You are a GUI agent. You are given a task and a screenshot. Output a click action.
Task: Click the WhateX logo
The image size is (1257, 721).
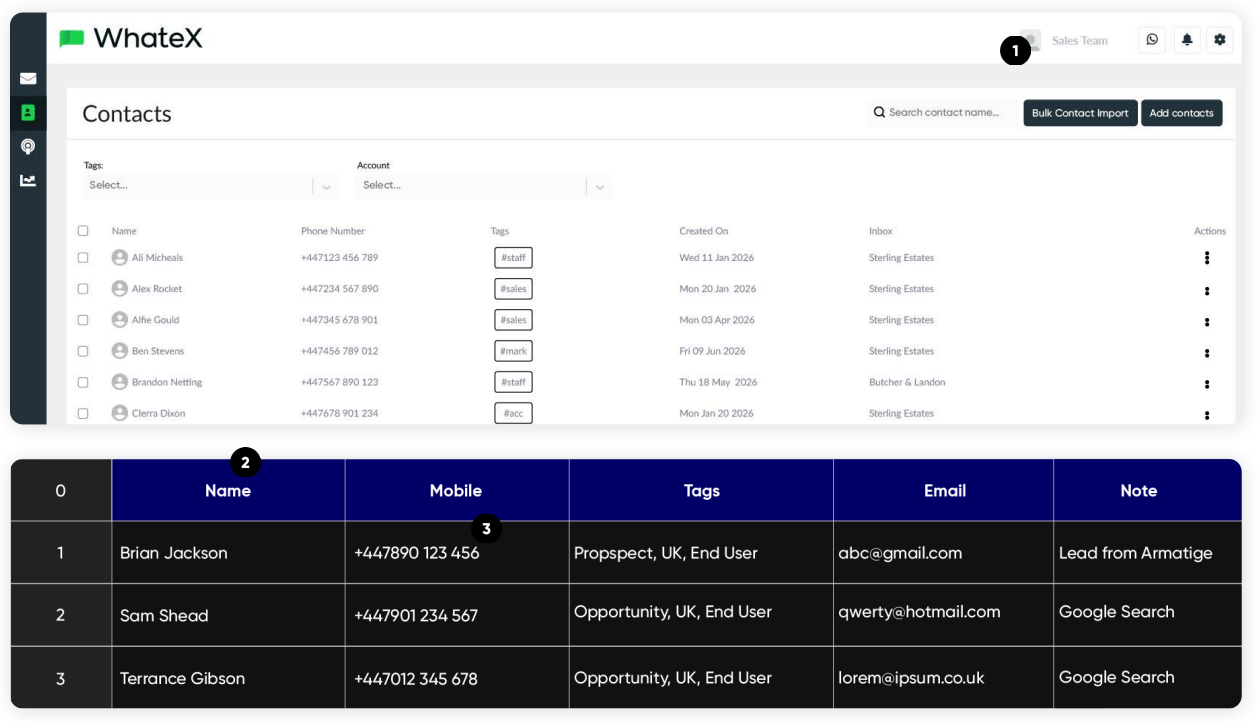(x=131, y=38)
